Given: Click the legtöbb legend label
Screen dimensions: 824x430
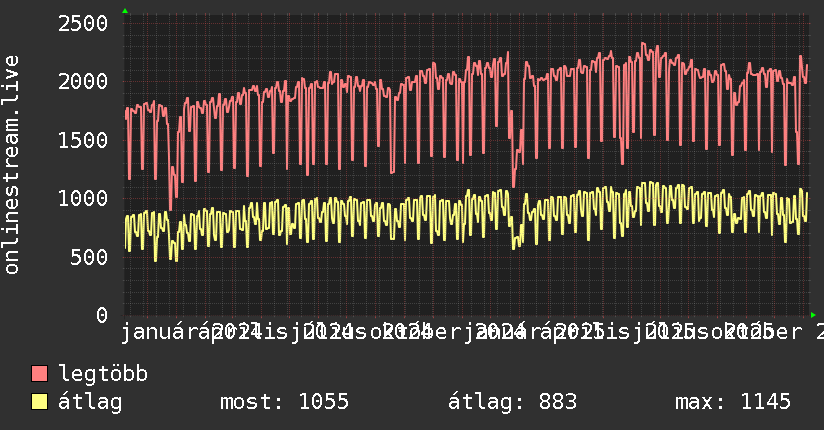Looking at the screenshot, I should pyautogui.click(x=103, y=373).
